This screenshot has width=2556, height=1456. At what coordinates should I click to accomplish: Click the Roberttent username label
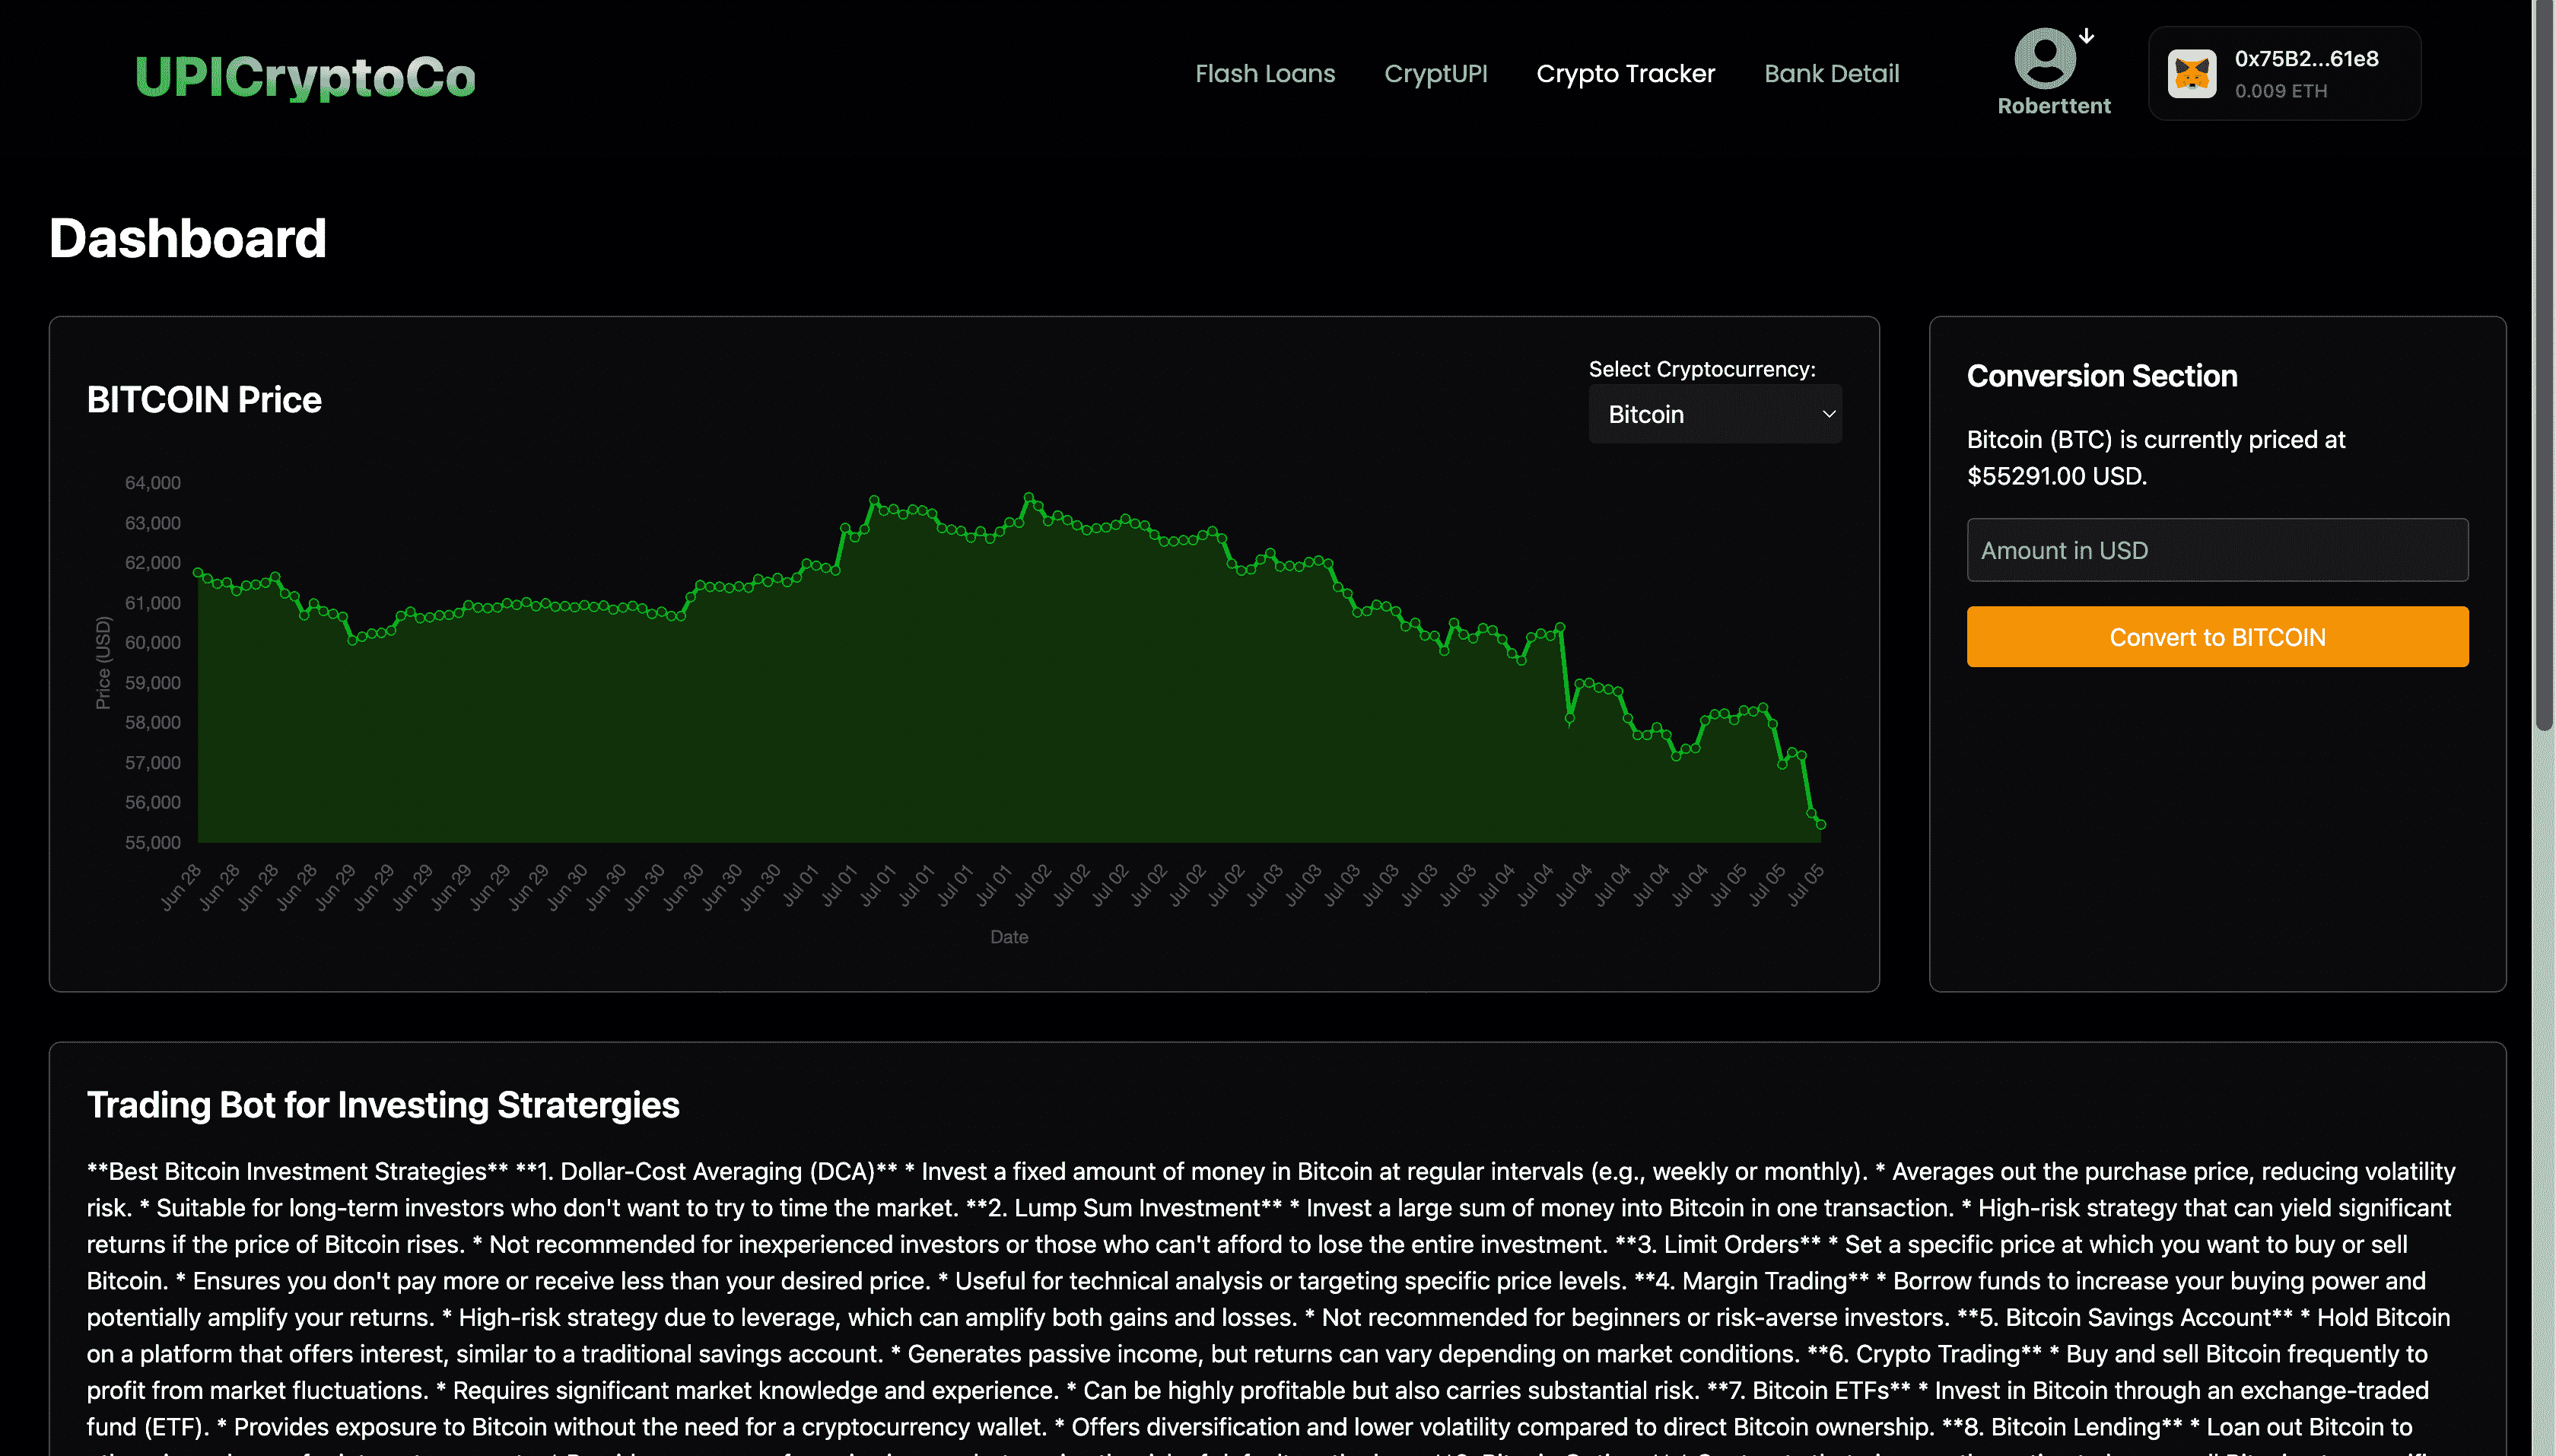click(x=2053, y=106)
